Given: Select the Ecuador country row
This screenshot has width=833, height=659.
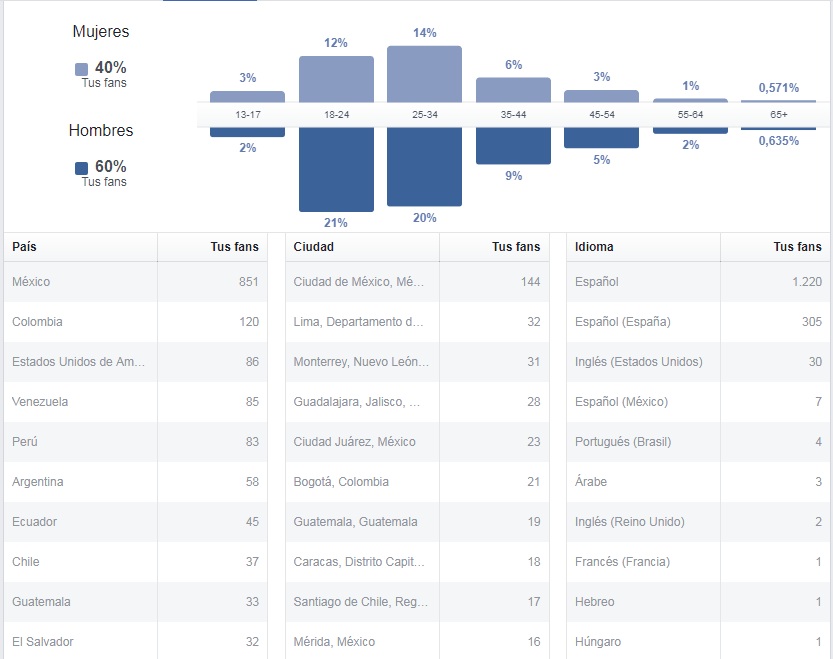Looking at the screenshot, I should pyautogui.click(x=135, y=522).
